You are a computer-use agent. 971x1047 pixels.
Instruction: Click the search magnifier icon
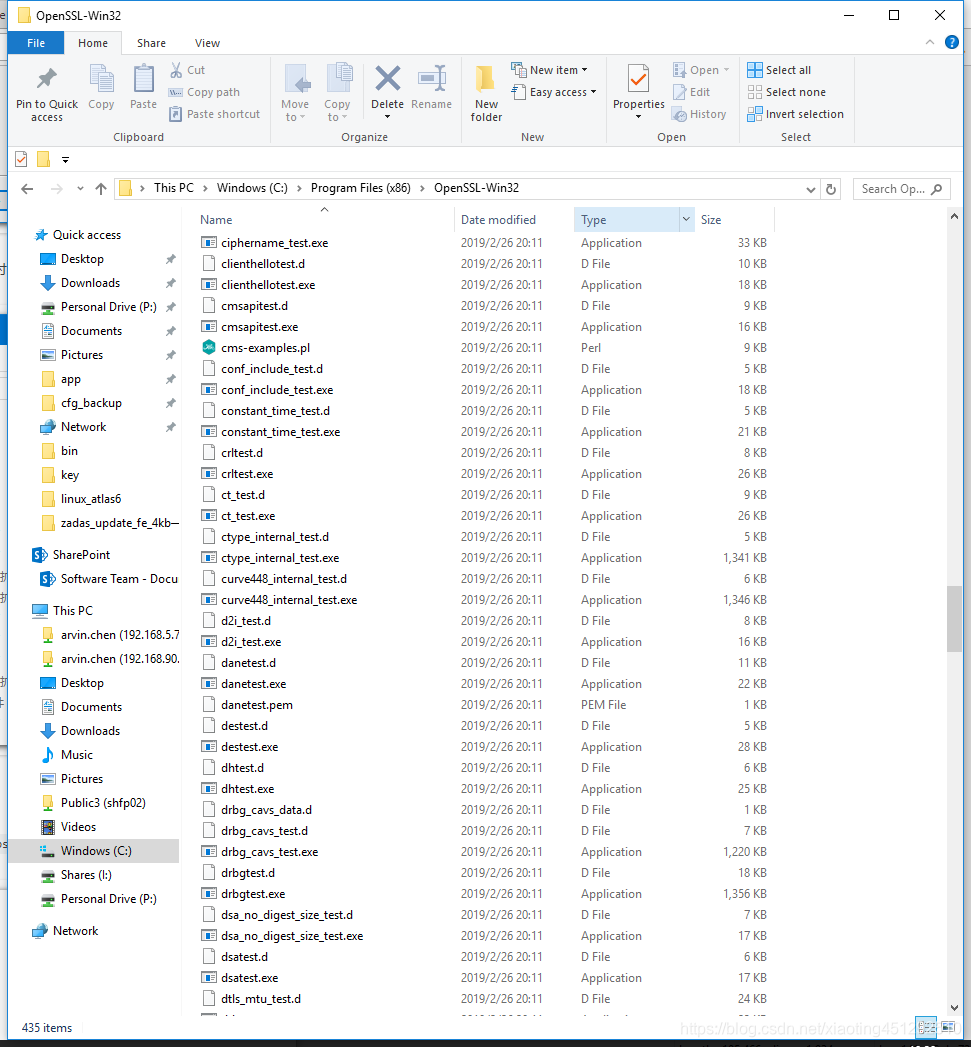[x=937, y=189]
